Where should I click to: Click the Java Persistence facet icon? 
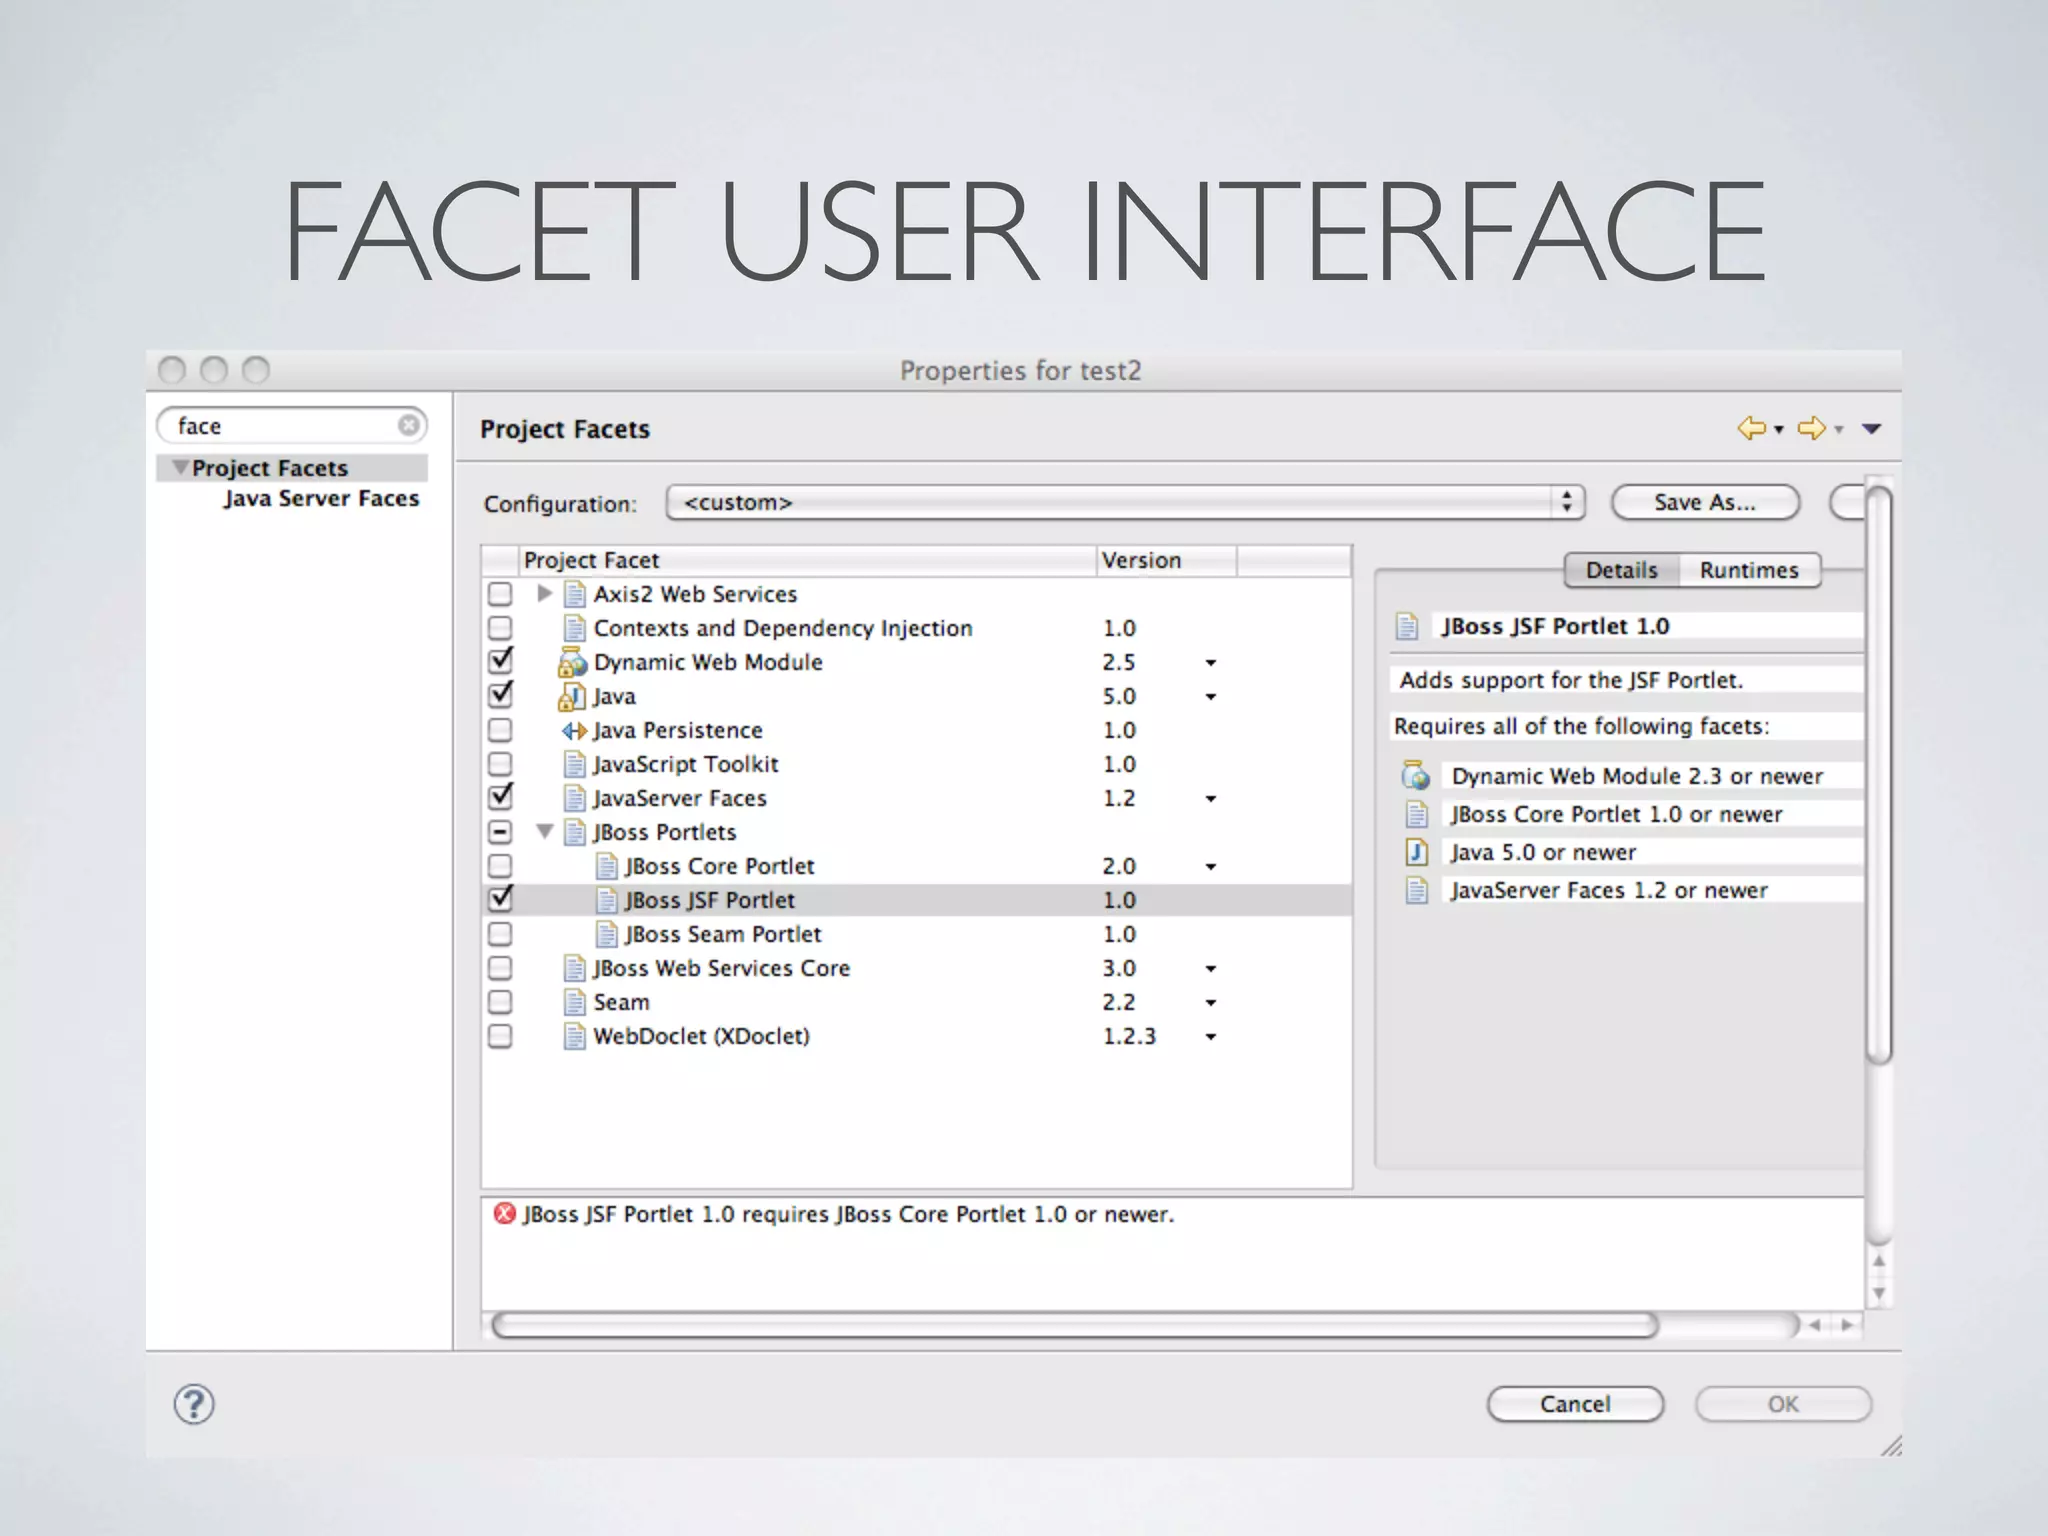tap(574, 731)
